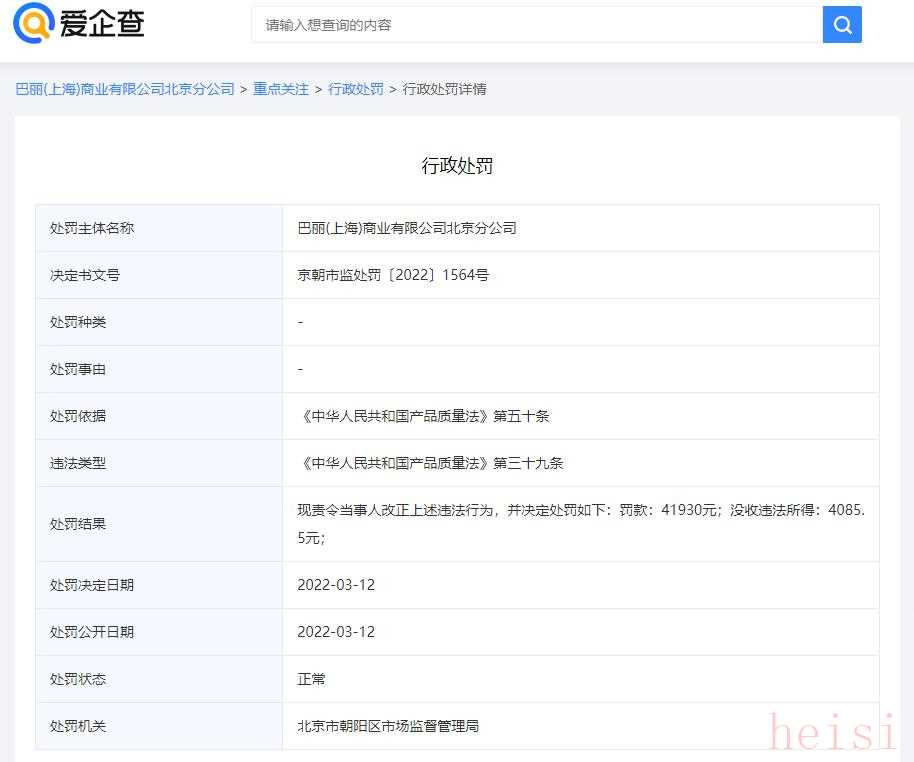Click the 处罚决定日期 value 2022-03-12
The height and width of the screenshot is (762, 914).
(x=336, y=585)
